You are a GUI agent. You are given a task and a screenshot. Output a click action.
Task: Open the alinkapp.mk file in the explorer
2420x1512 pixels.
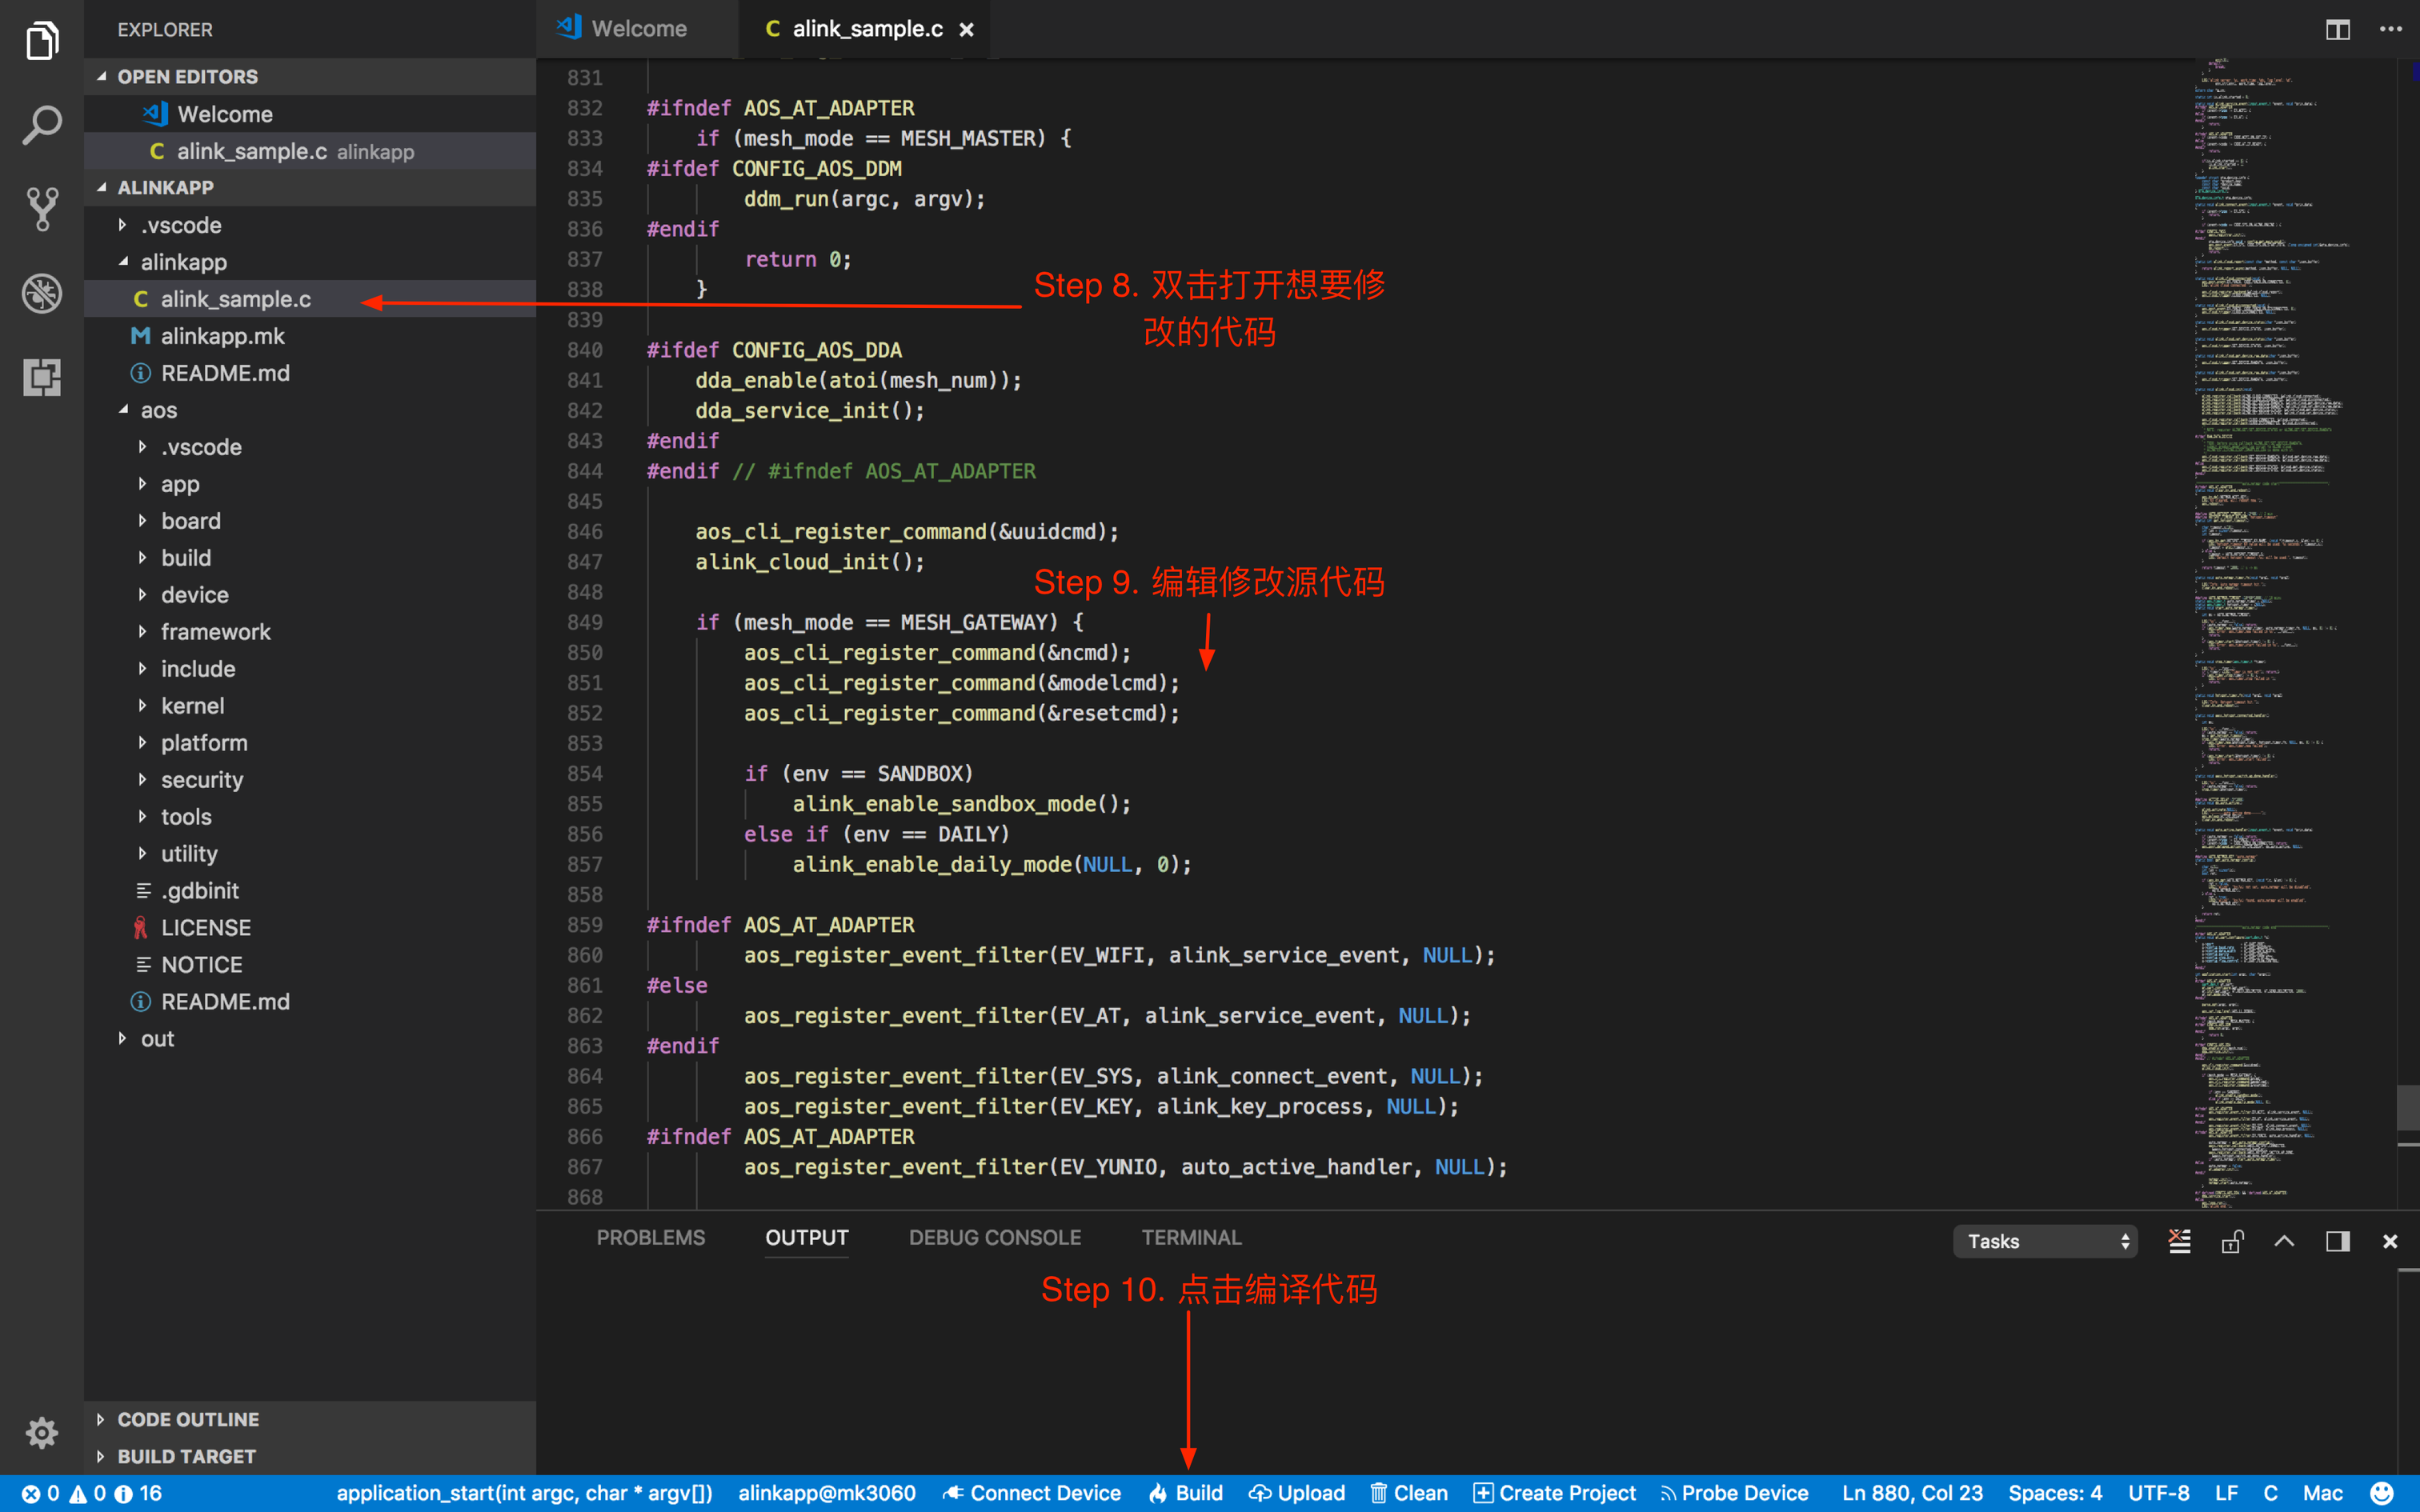pyautogui.click(x=222, y=336)
